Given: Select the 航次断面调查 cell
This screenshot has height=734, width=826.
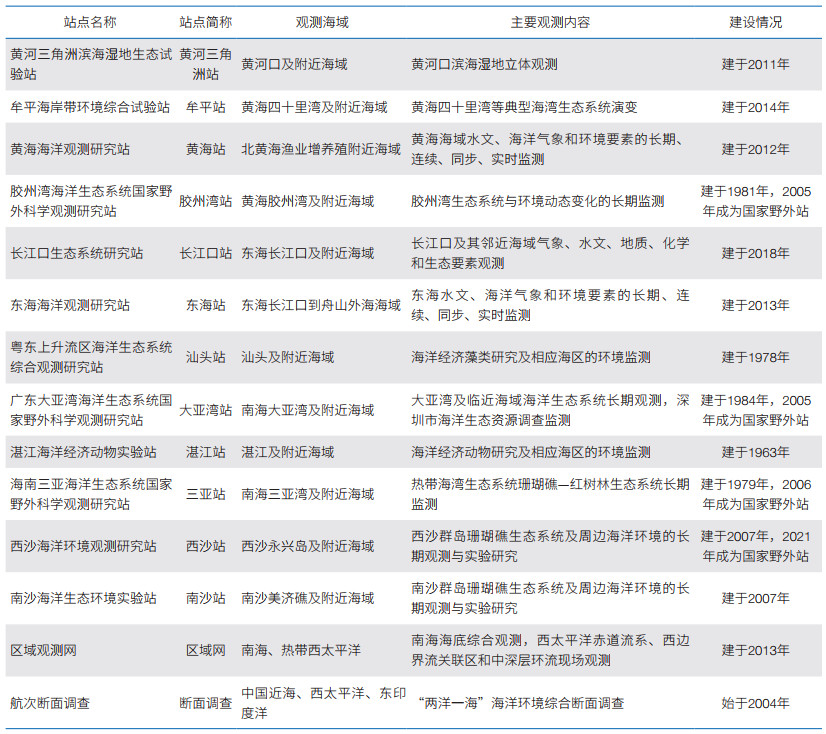Looking at the screenshot, I should point(50,703).
